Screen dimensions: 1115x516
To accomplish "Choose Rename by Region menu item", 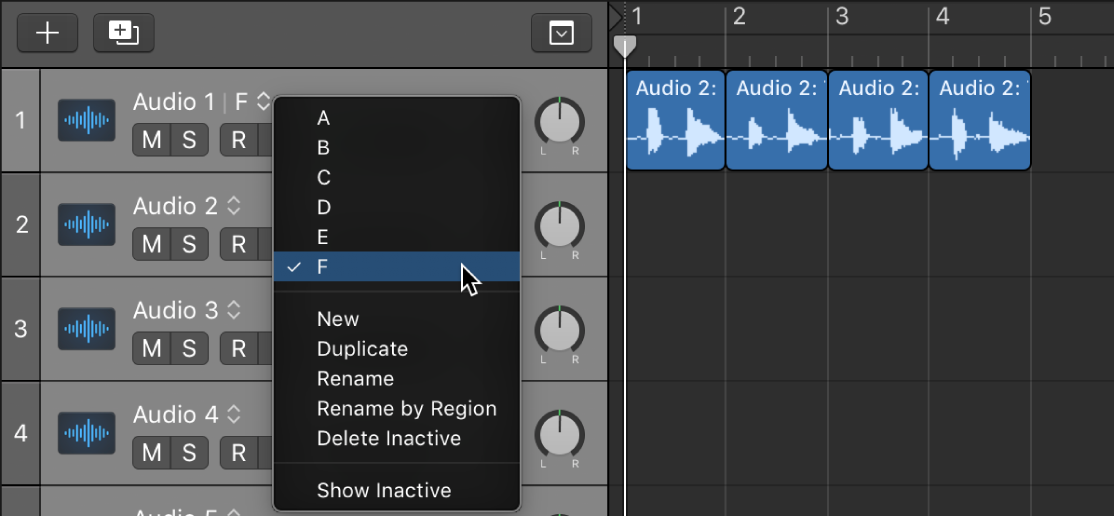I will pyautogui.click(x=397, y=409).
